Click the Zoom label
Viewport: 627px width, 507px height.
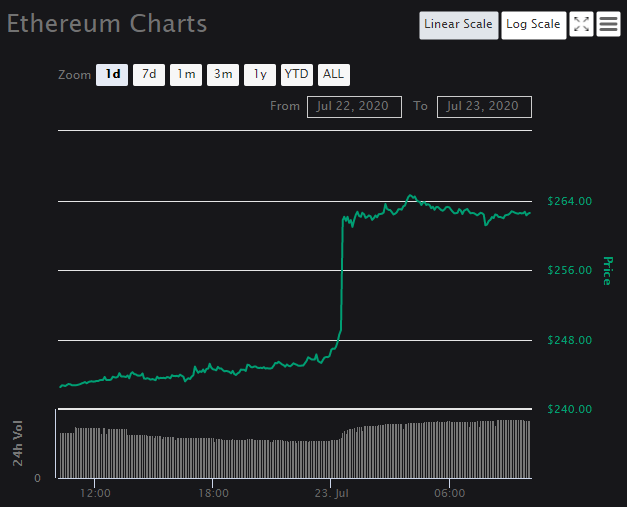pos(74,75)
